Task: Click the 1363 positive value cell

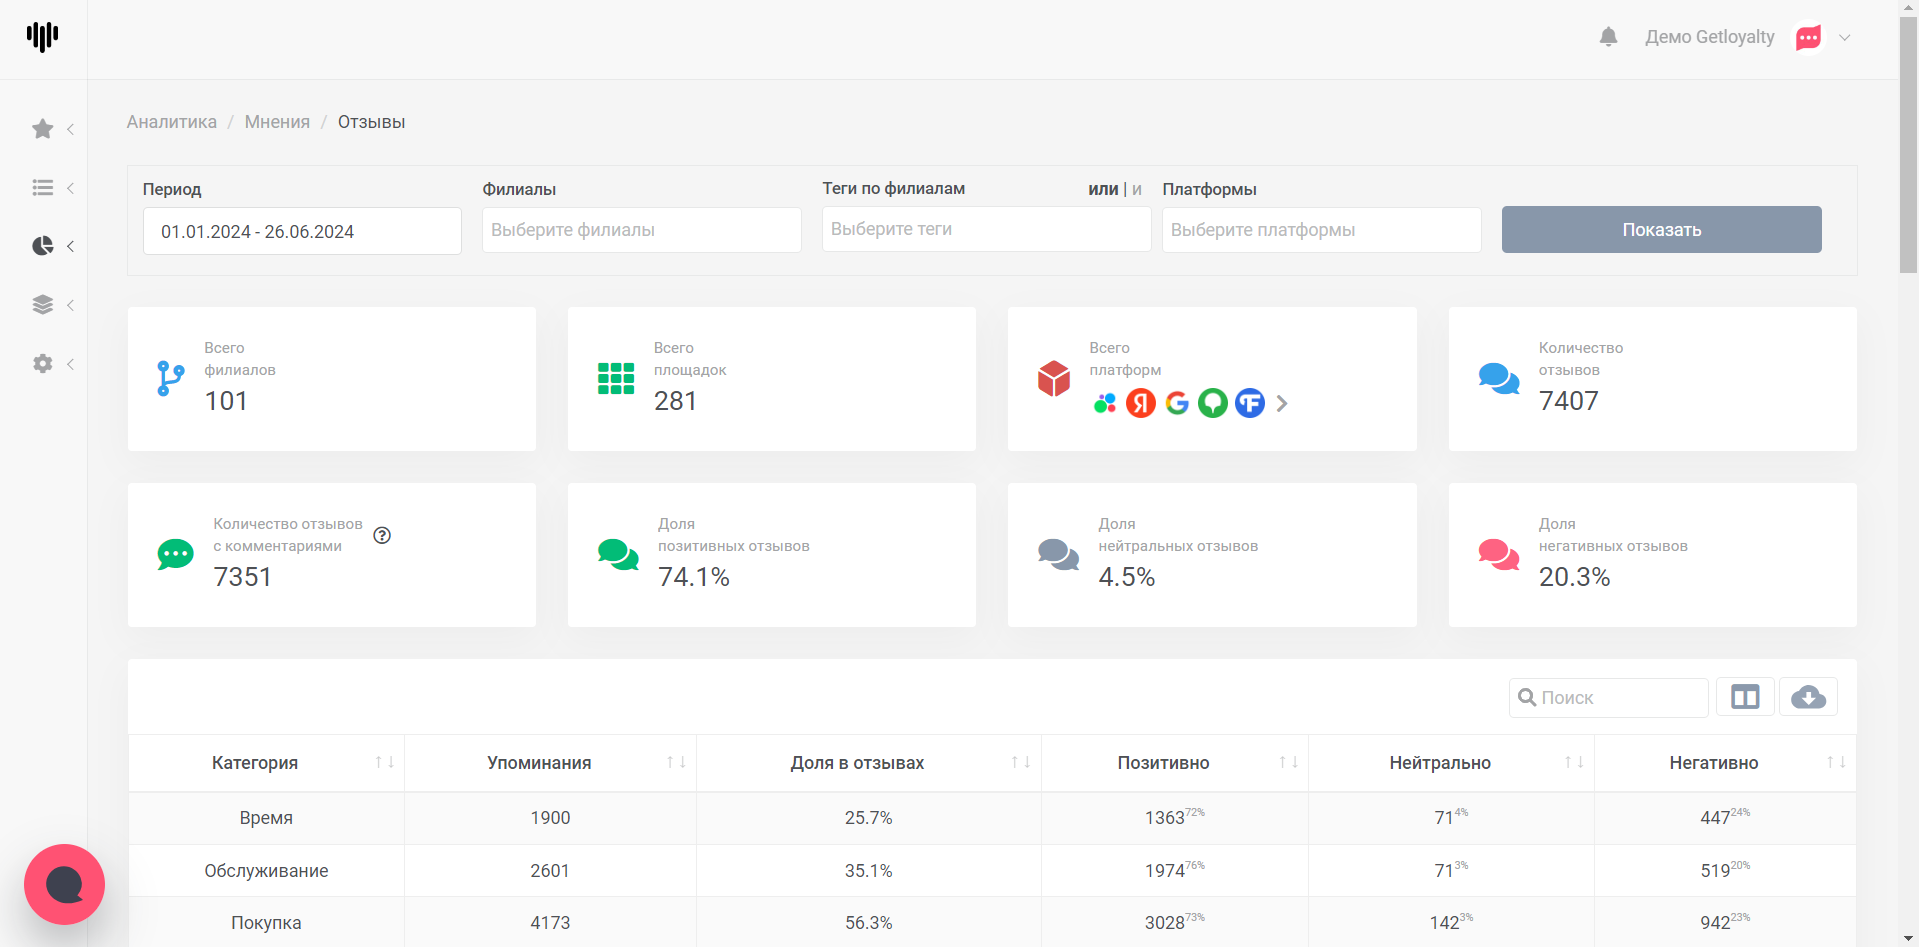Action: 1175,818
